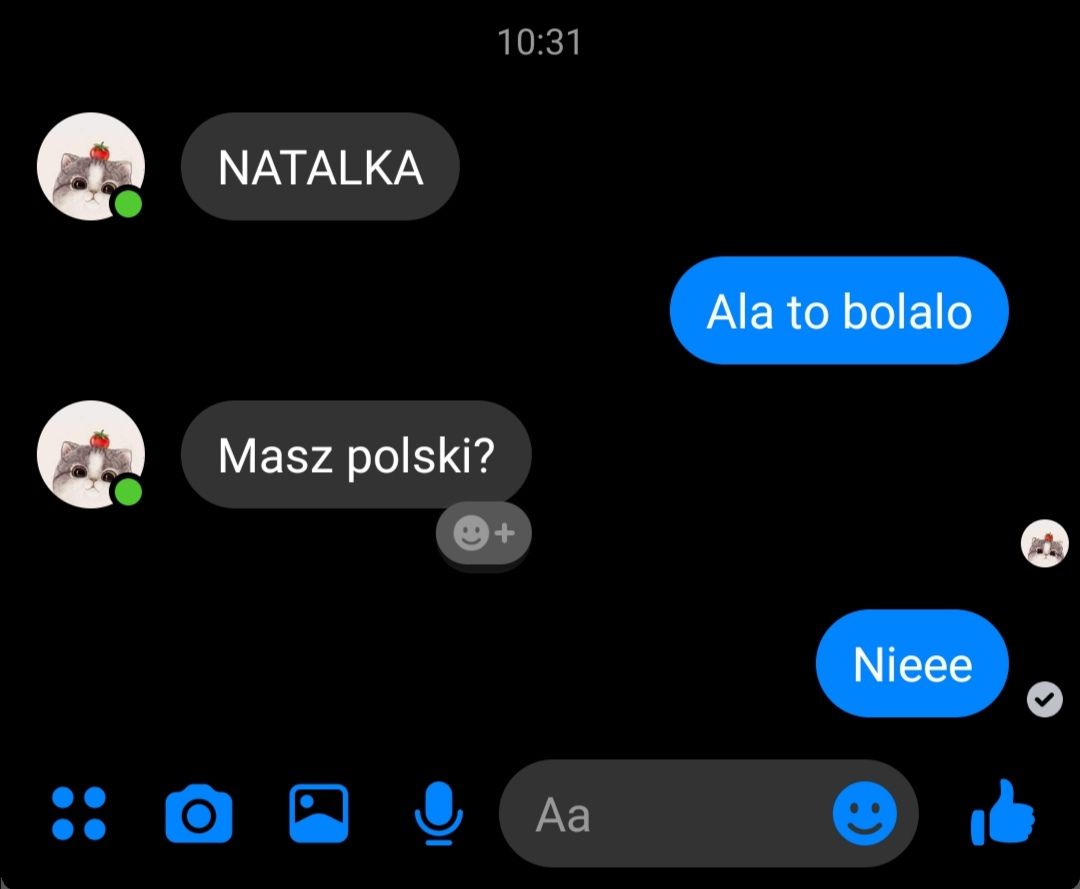Tap the green online status dot on top avatar
This screenshot has width=1080, height=889.
coord(127,205)
